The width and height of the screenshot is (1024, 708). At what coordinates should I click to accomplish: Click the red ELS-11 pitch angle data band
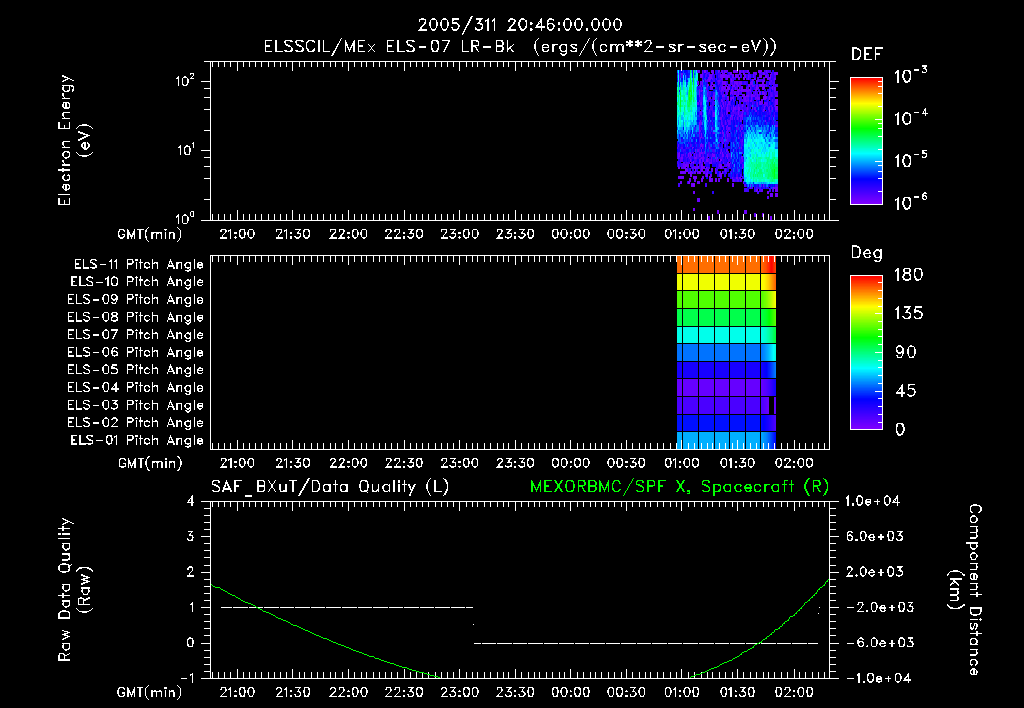tap(726, 265)
